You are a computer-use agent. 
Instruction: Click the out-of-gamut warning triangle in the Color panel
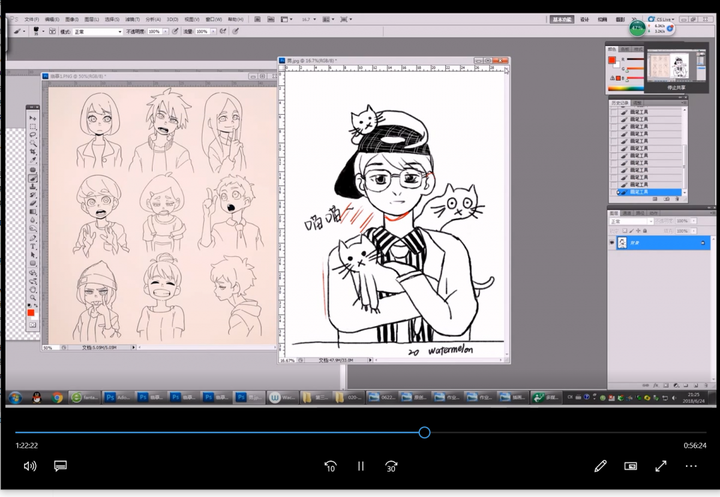coord(613,78)
